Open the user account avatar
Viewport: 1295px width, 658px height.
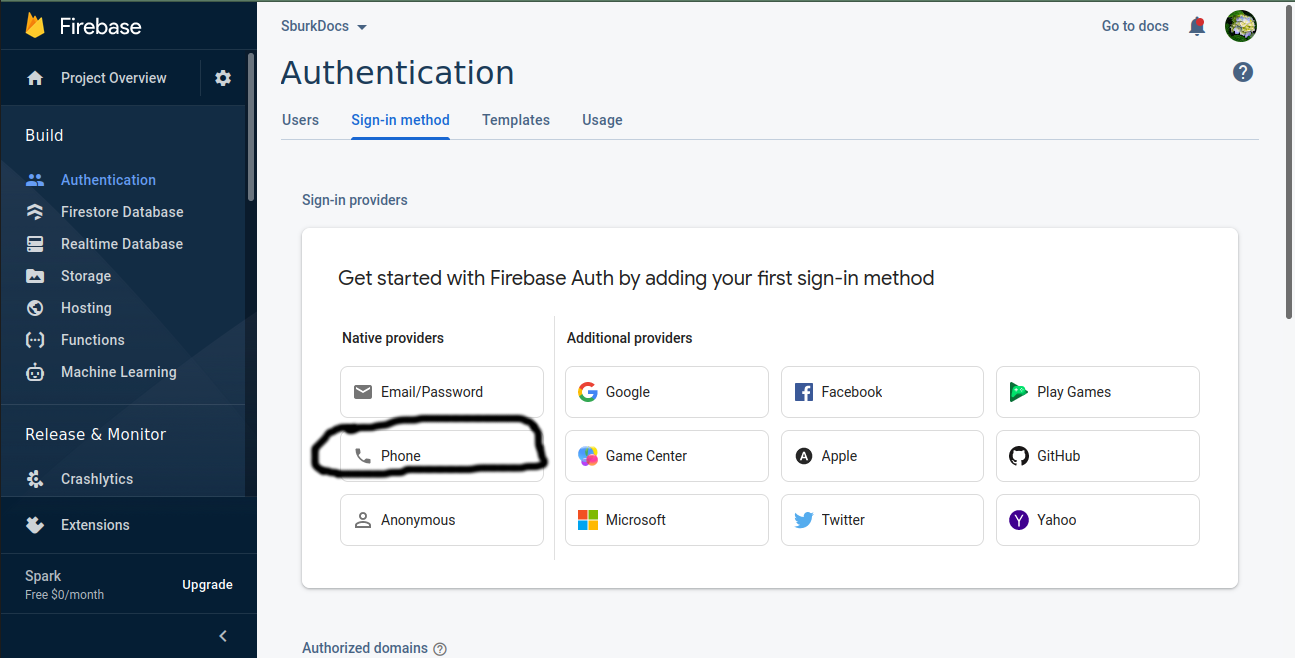1241,27
